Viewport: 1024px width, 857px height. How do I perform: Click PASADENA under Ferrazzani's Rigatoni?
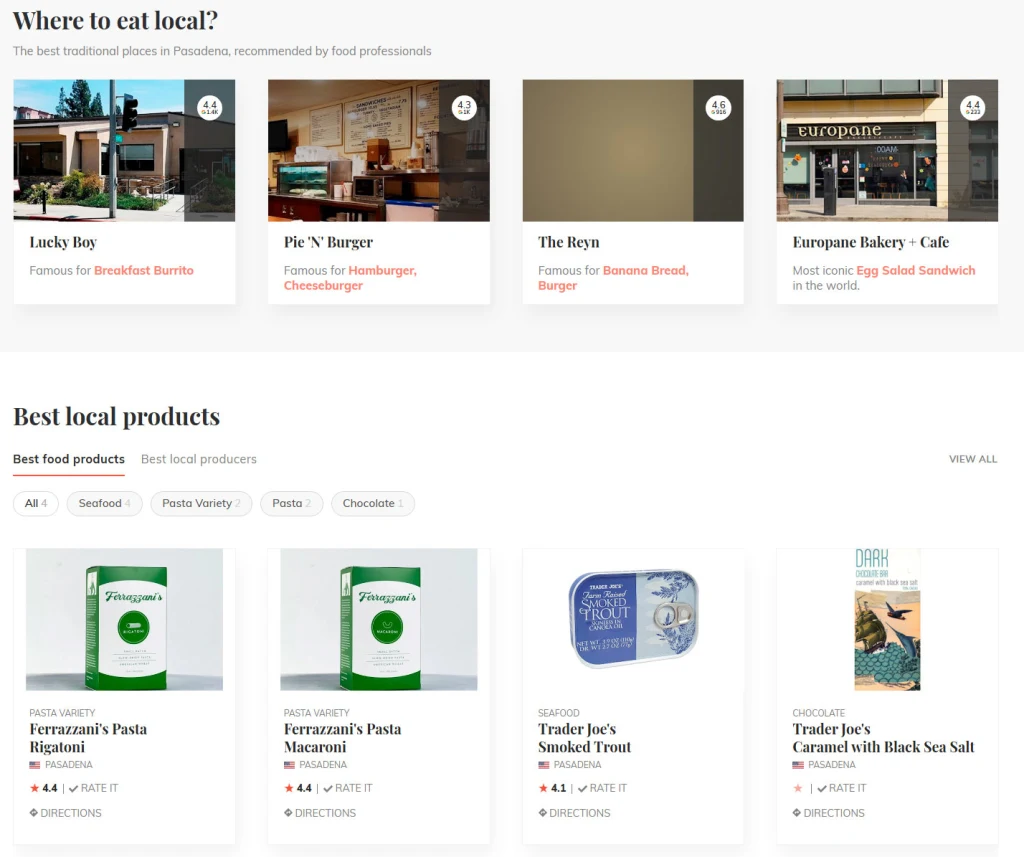[x=69, y=765]
